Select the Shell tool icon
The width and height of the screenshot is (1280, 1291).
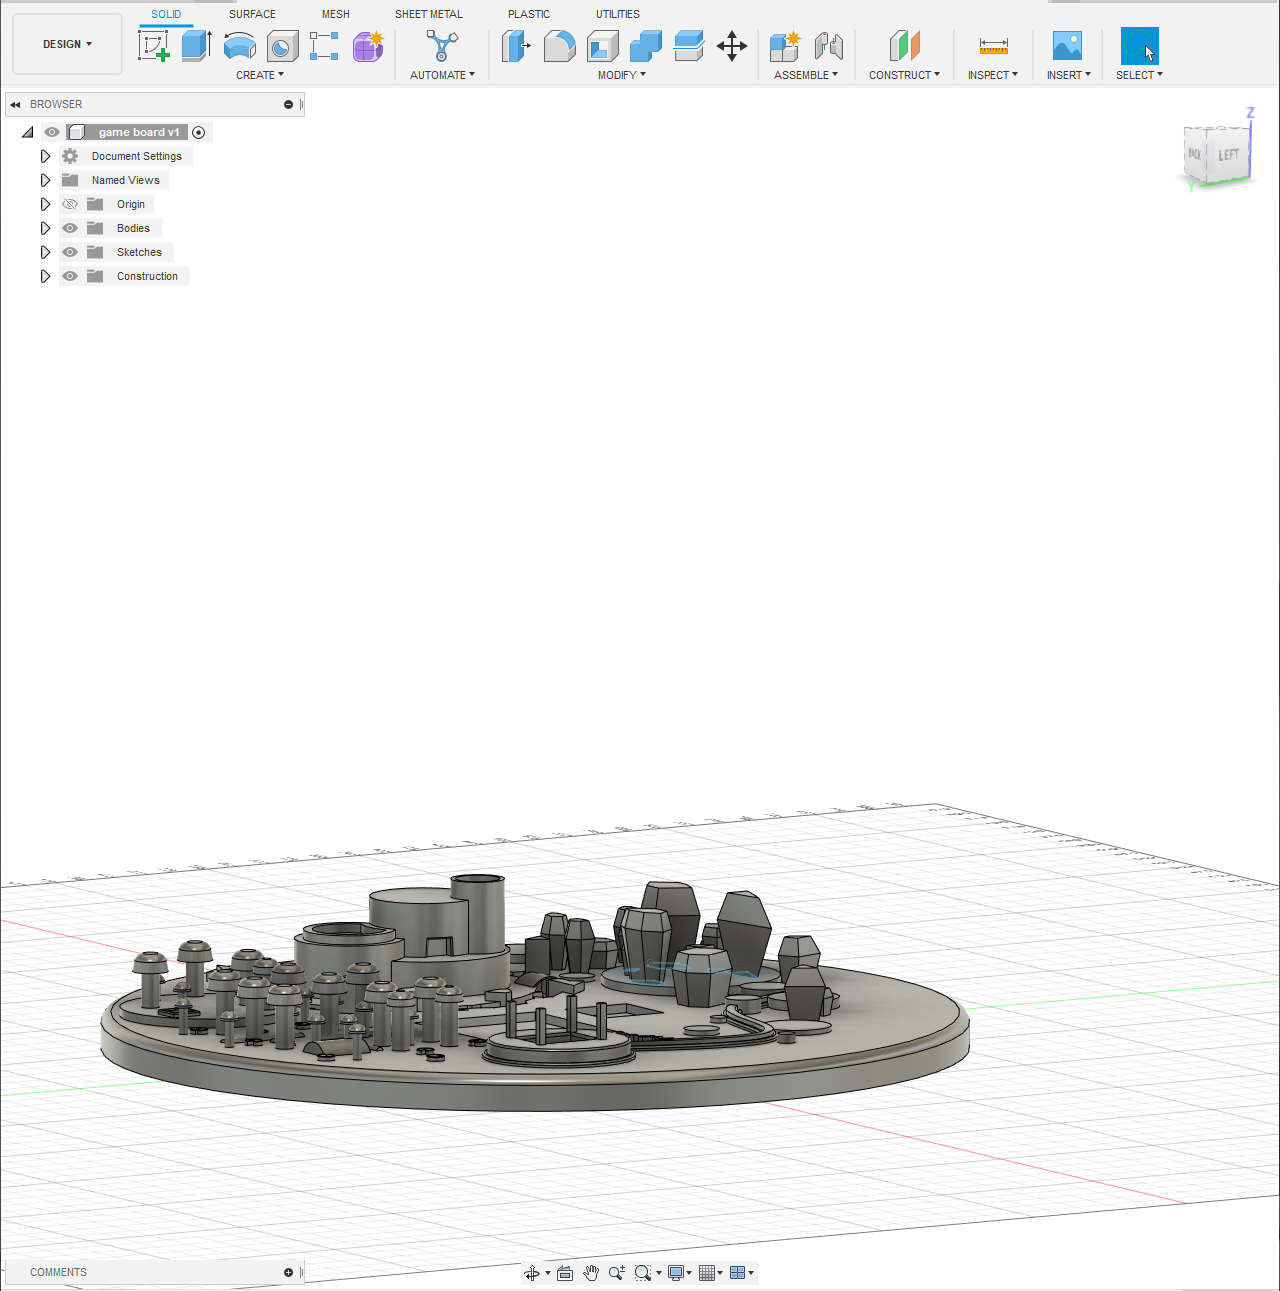[x=602, y=46]
